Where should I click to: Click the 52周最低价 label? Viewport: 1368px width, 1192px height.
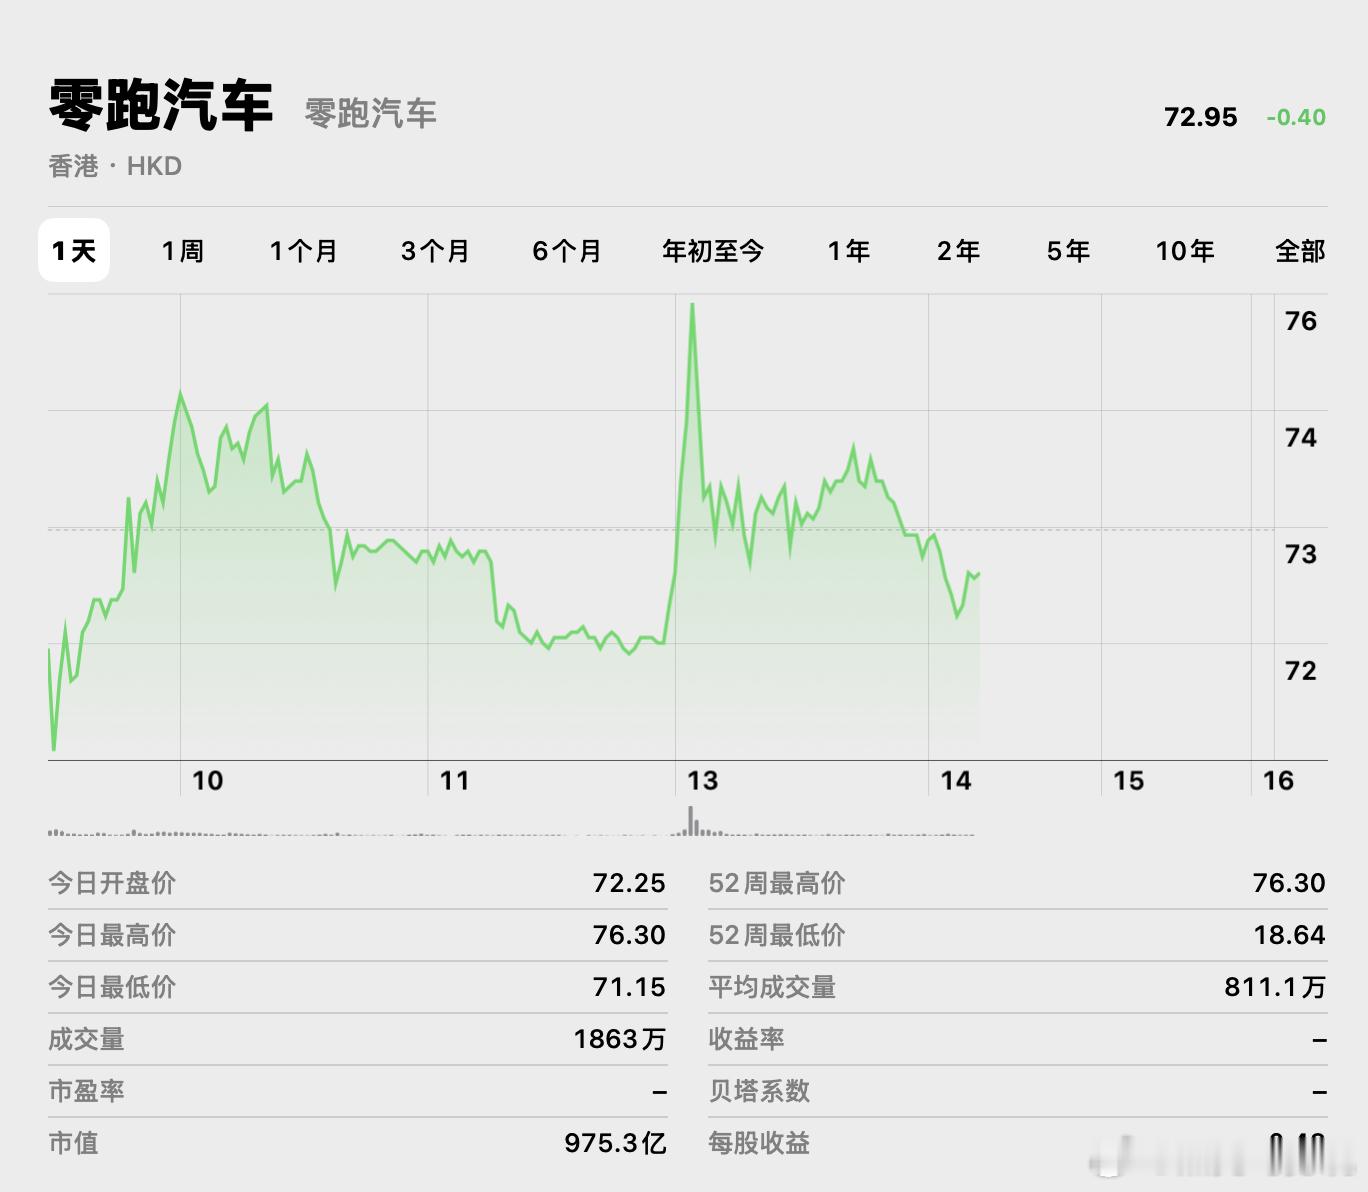(777, 935)
